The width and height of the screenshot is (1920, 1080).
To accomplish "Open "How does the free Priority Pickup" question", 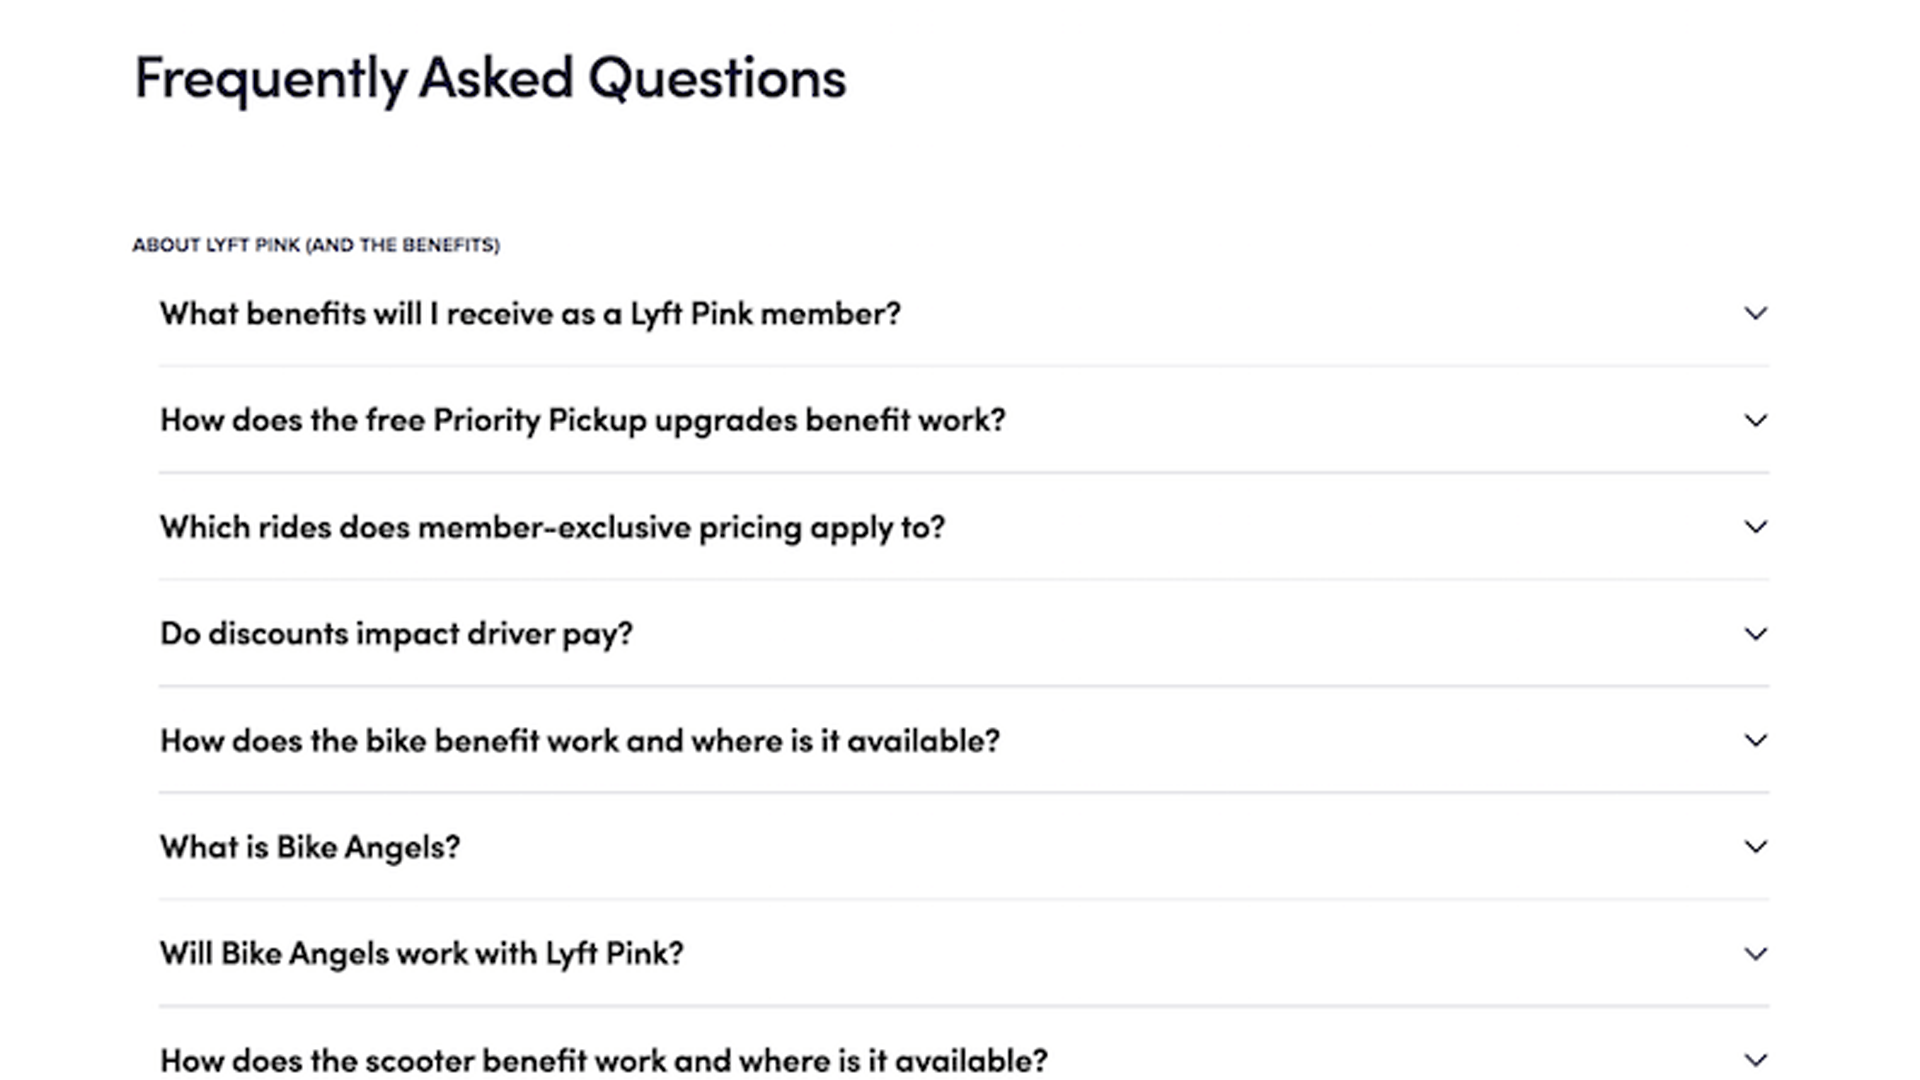I will point(582,420).
